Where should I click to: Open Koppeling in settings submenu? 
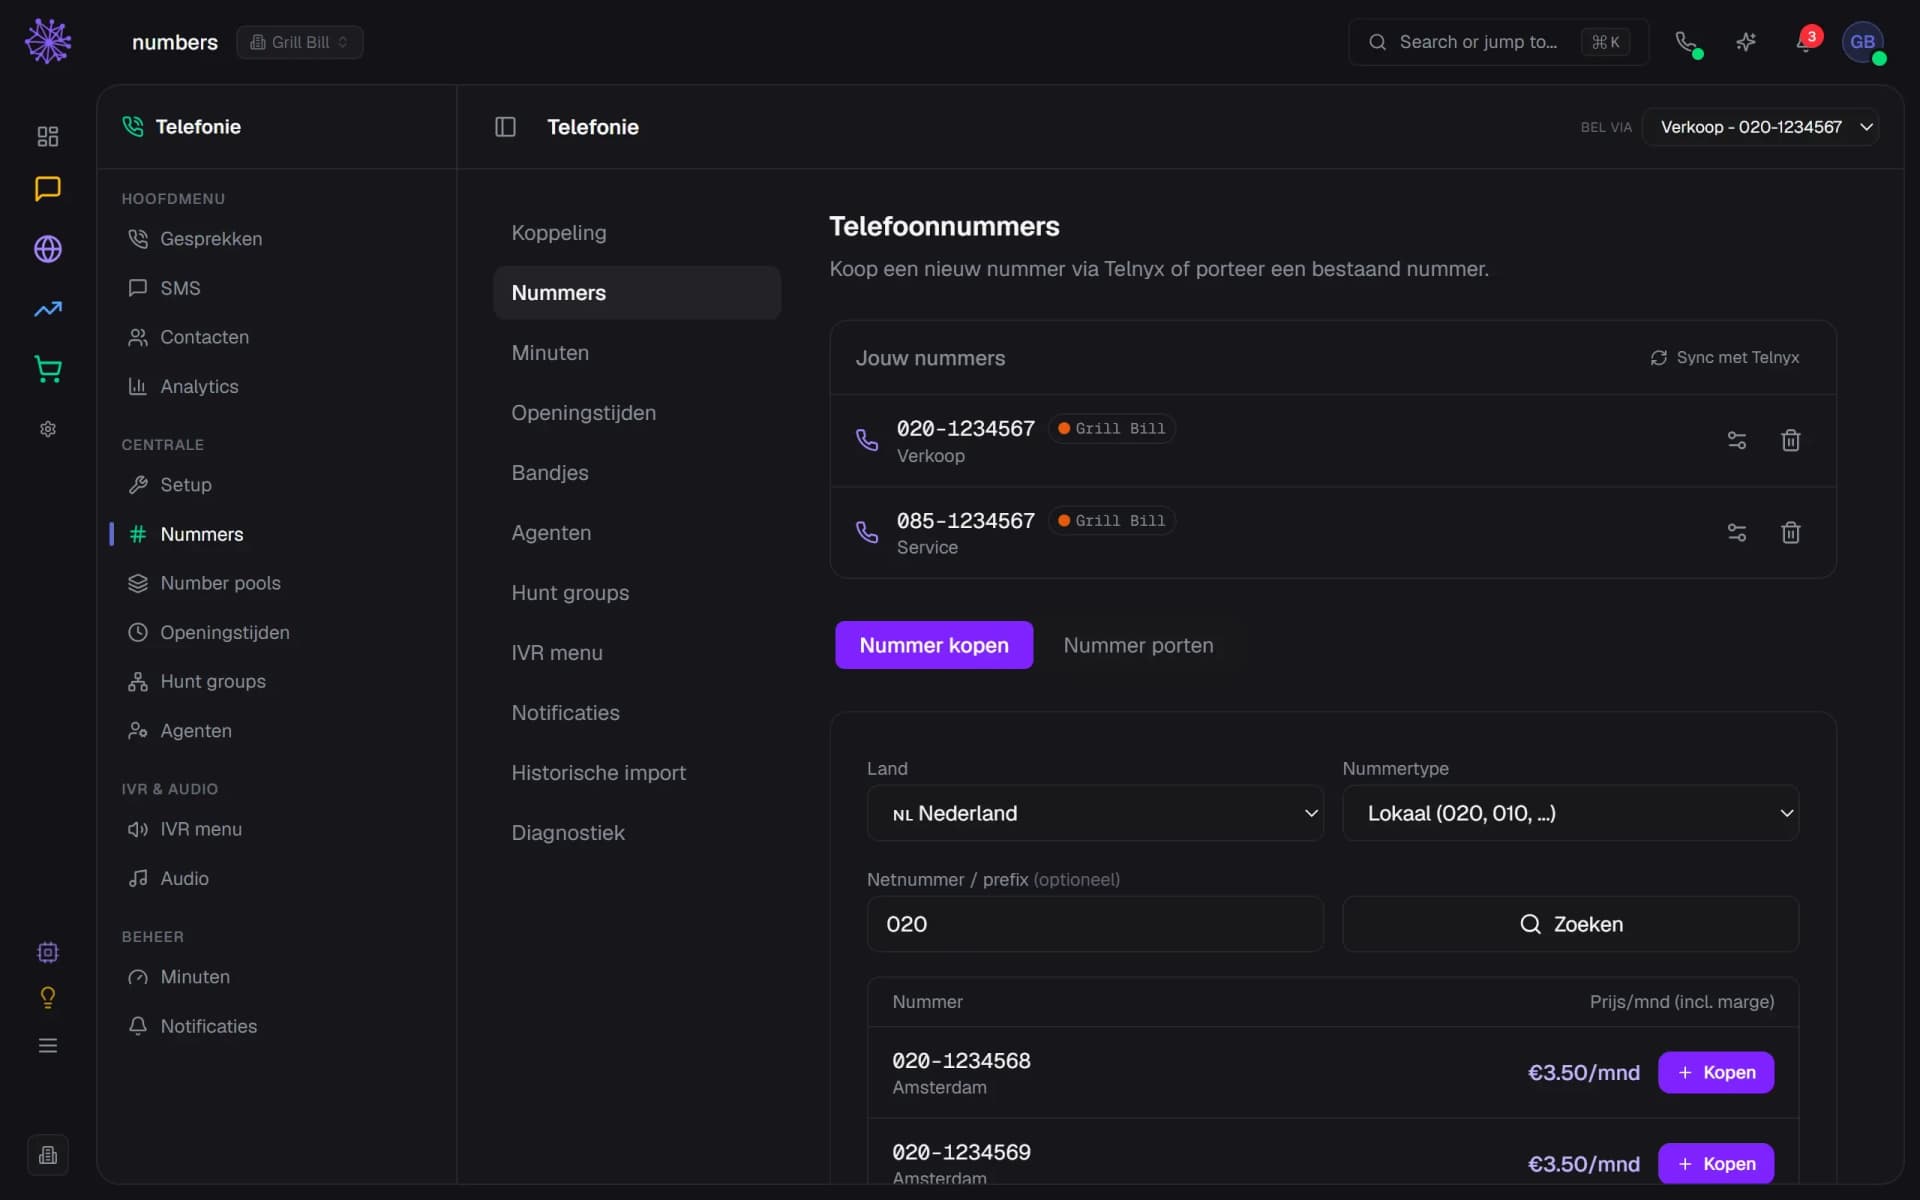pos(637,233)
